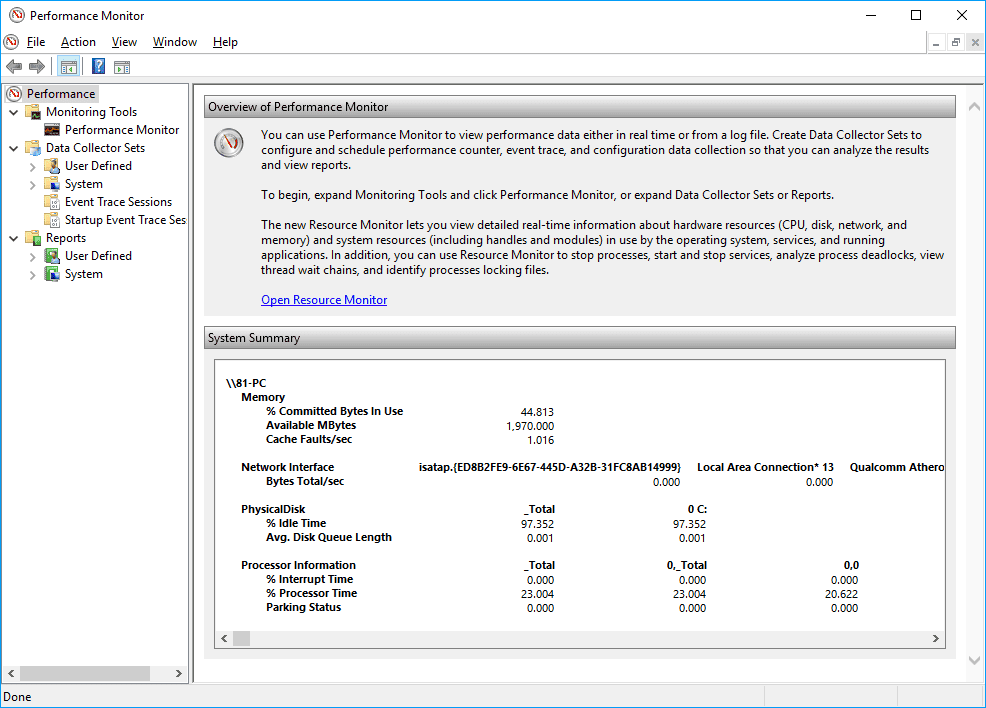Select Performance Monitor in the tree

click(x=122, y=130)
